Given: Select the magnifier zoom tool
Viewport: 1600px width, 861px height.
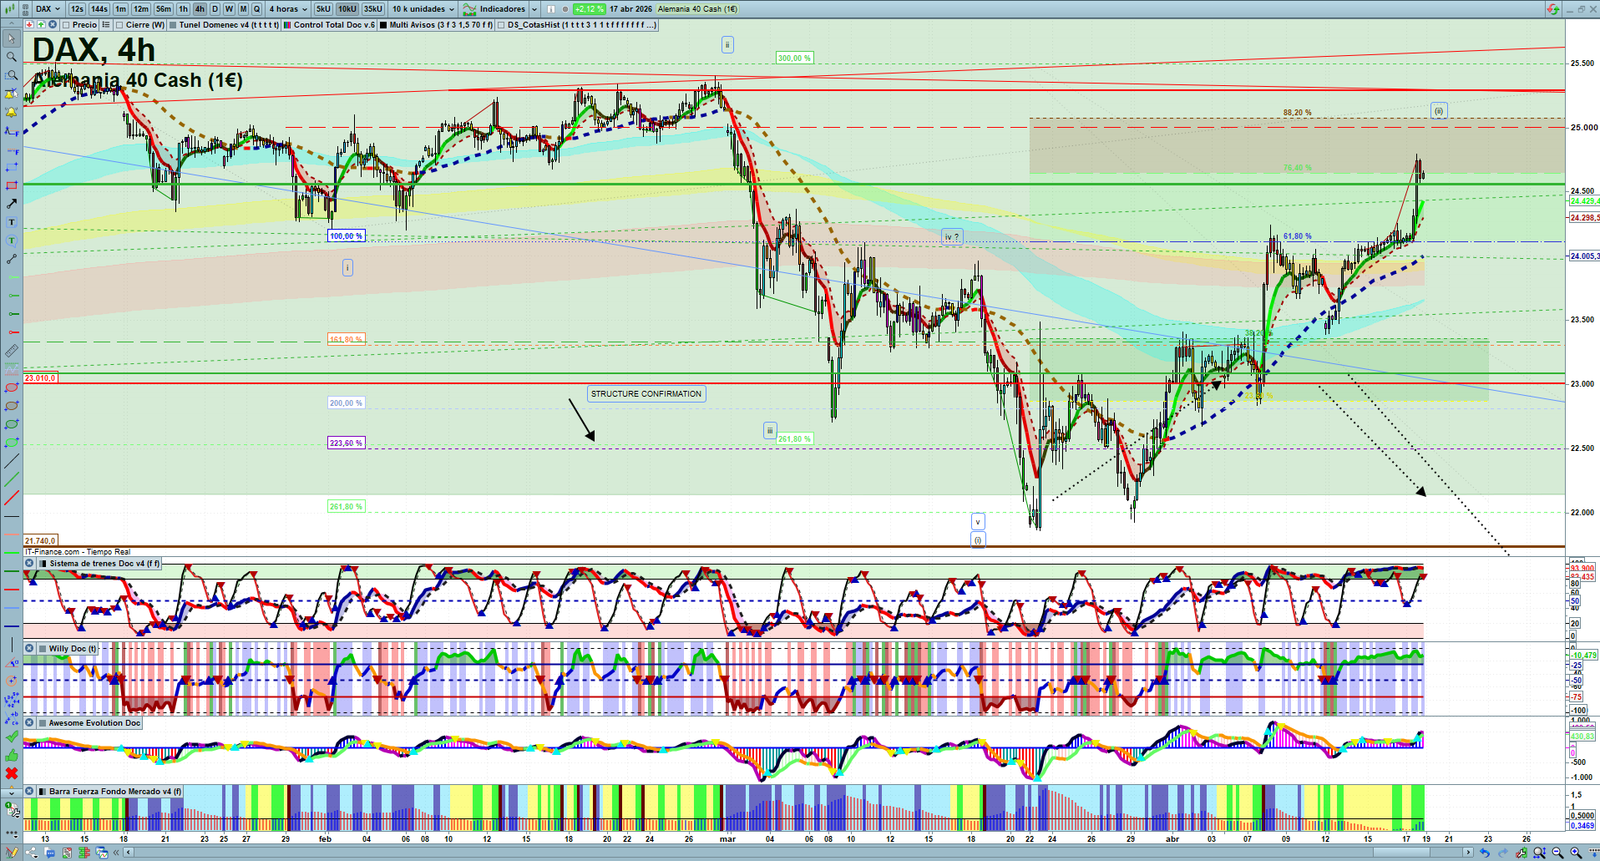Looking at the screenshot, I should click(x=11, y=57).
